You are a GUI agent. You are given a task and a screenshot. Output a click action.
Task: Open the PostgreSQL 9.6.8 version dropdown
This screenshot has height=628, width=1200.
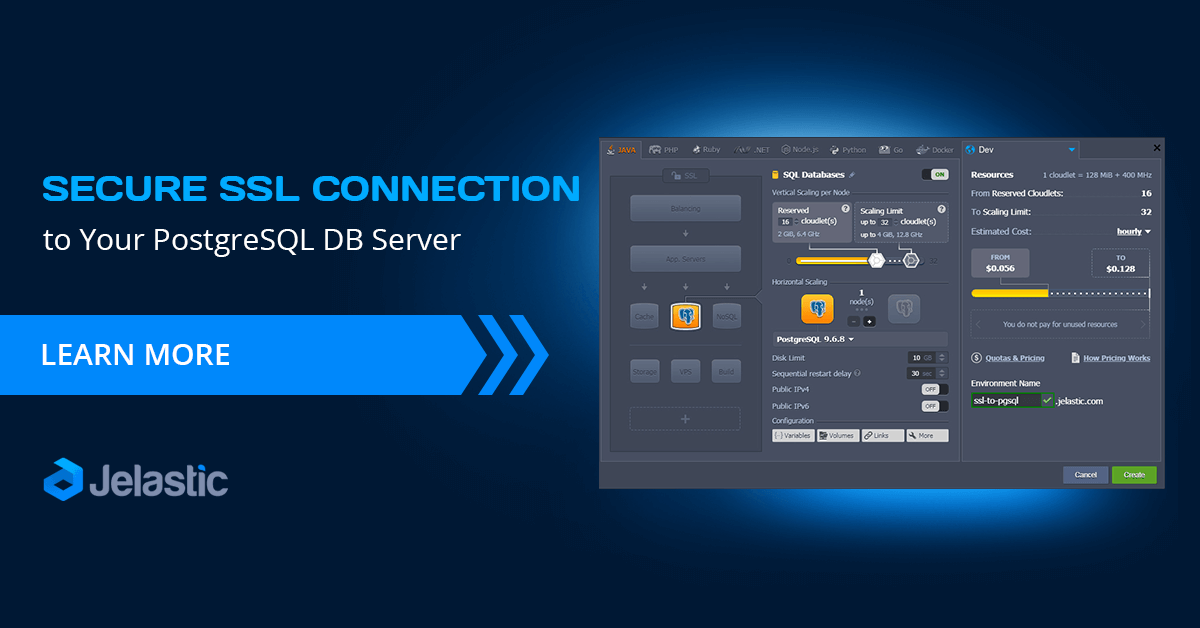pyautogui.click(x=816, y=339)
